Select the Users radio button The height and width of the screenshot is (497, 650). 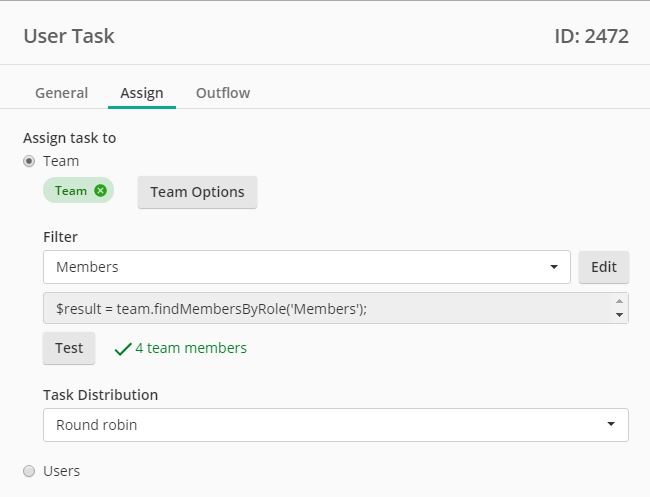coord(29,471)
